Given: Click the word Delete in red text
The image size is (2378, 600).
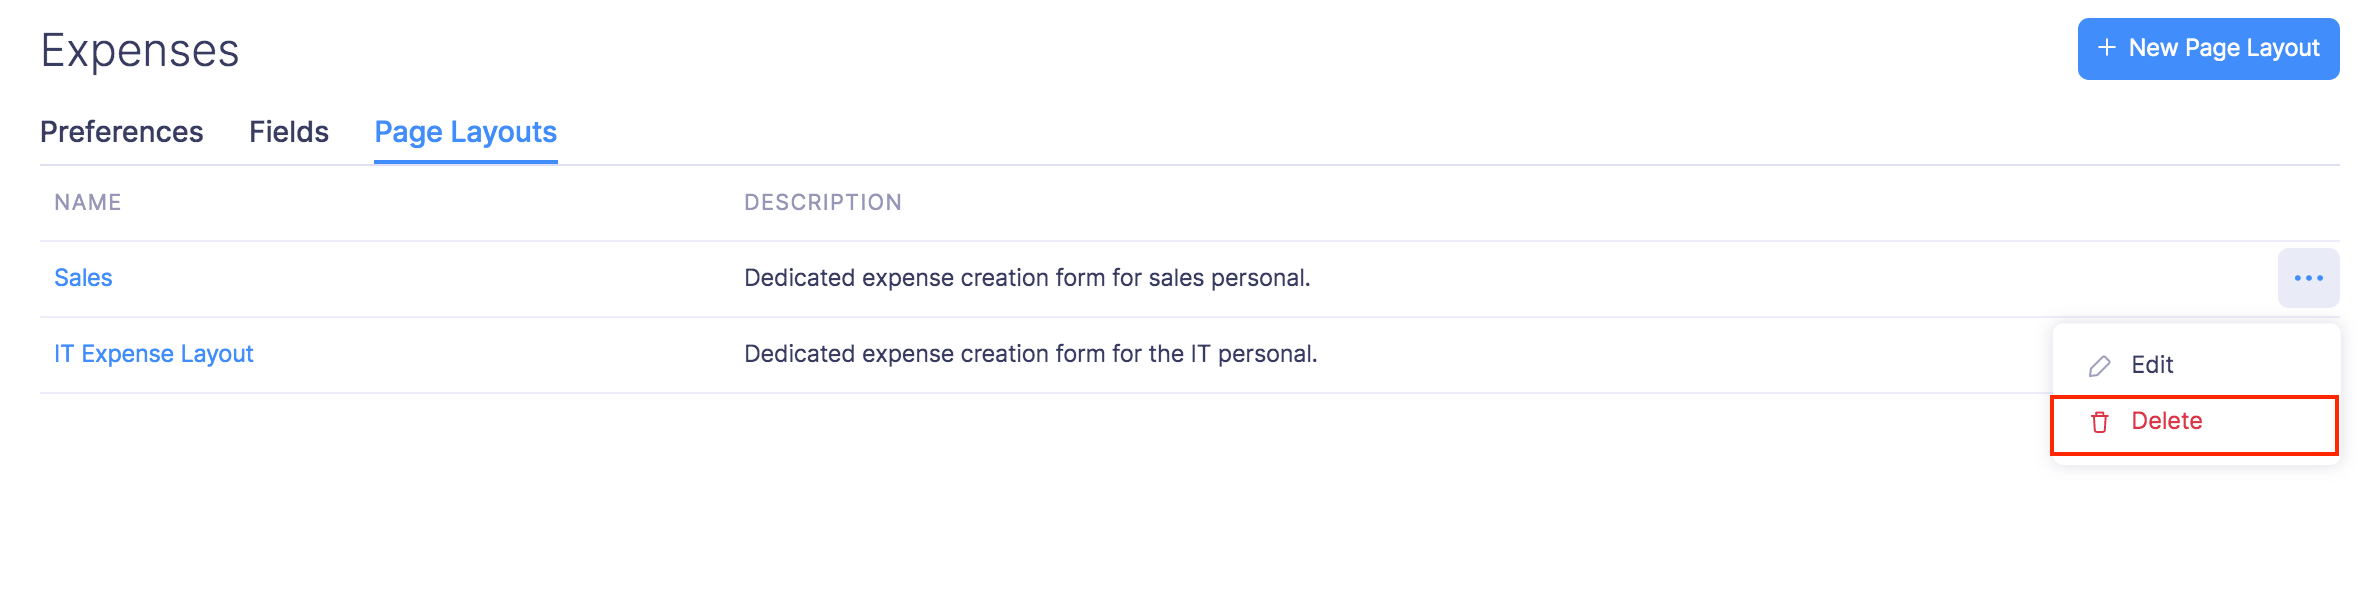Looking at the screenshot, I should point(2166,421).
